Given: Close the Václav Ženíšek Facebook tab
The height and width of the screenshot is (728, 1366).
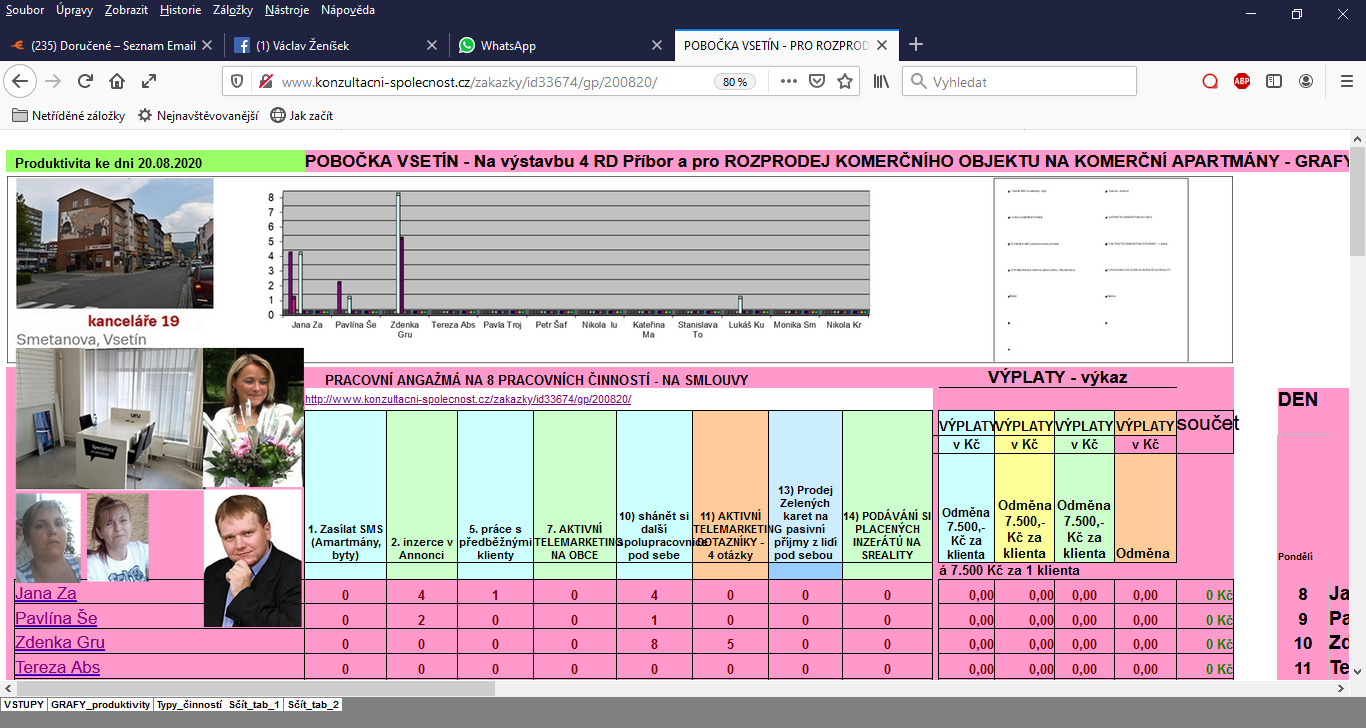Looking at the screenshot, I should (432, 46).
